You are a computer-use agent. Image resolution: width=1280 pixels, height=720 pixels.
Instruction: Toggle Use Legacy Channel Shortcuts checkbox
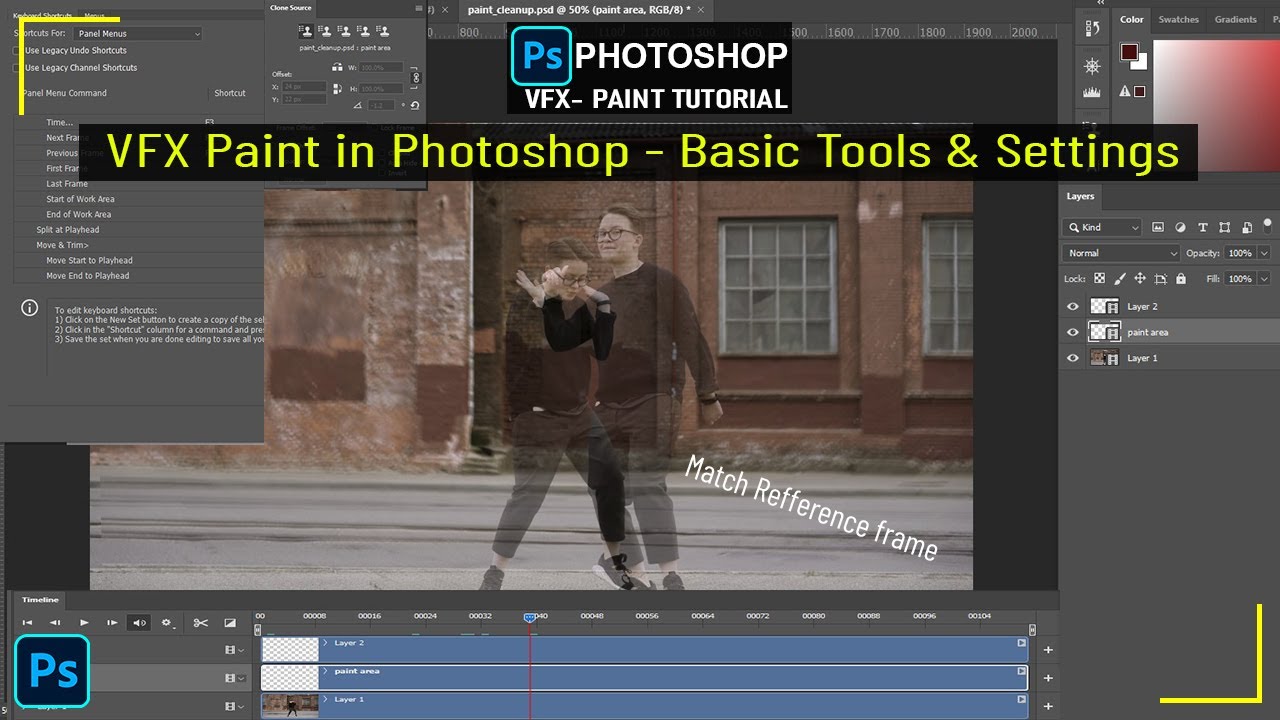pyautogui.click(x=17, y=68)
